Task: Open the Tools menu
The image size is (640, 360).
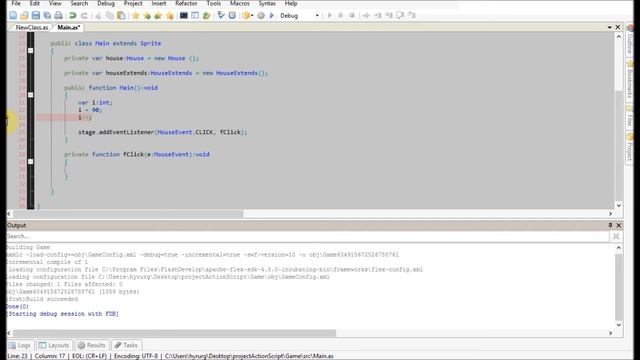Action: (x=213, y=3)
